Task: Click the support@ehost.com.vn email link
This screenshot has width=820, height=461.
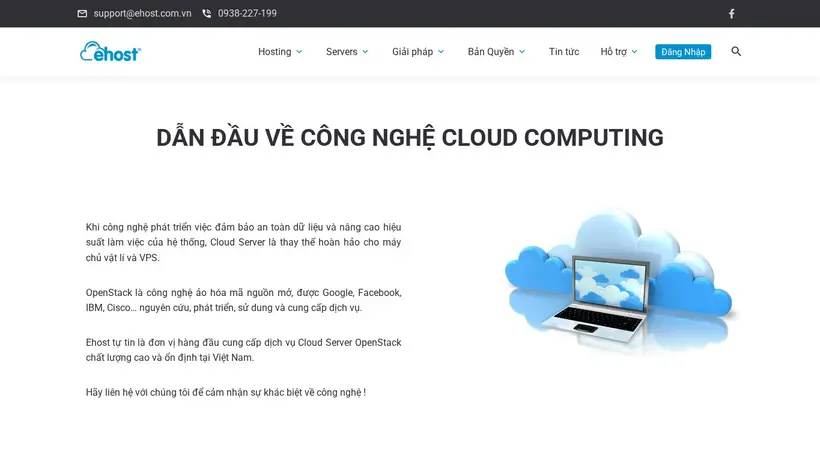Action: coord(142,14)
